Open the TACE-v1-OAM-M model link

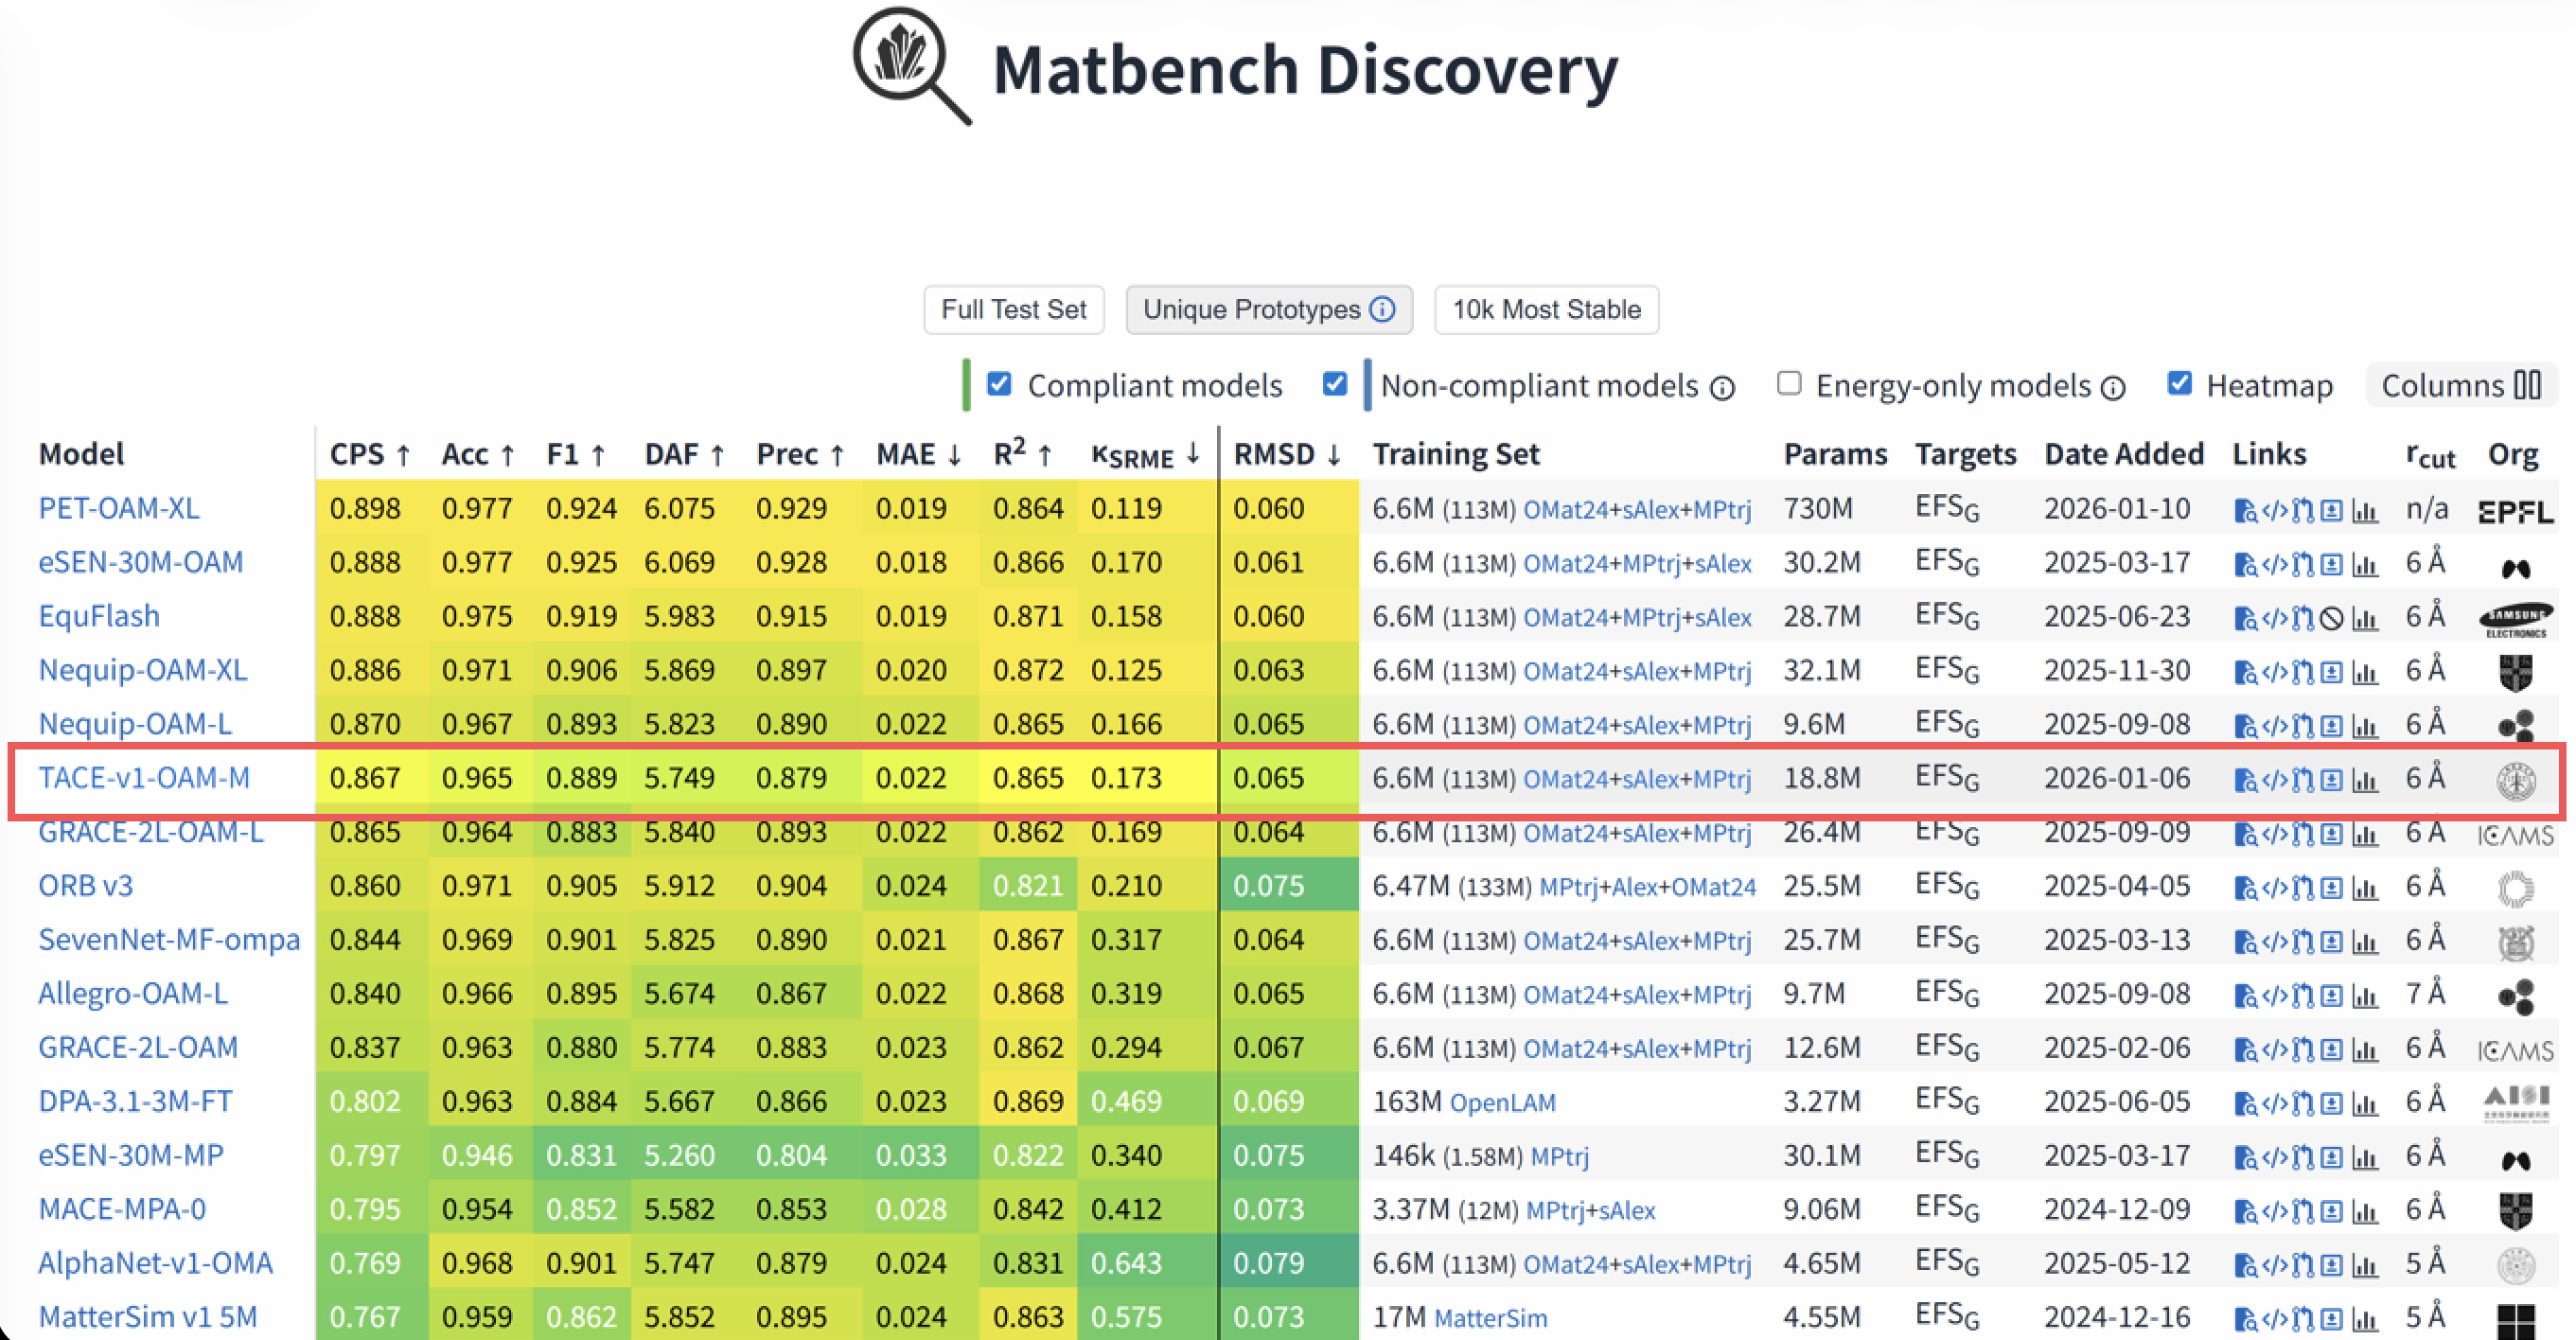click(144, 778)
